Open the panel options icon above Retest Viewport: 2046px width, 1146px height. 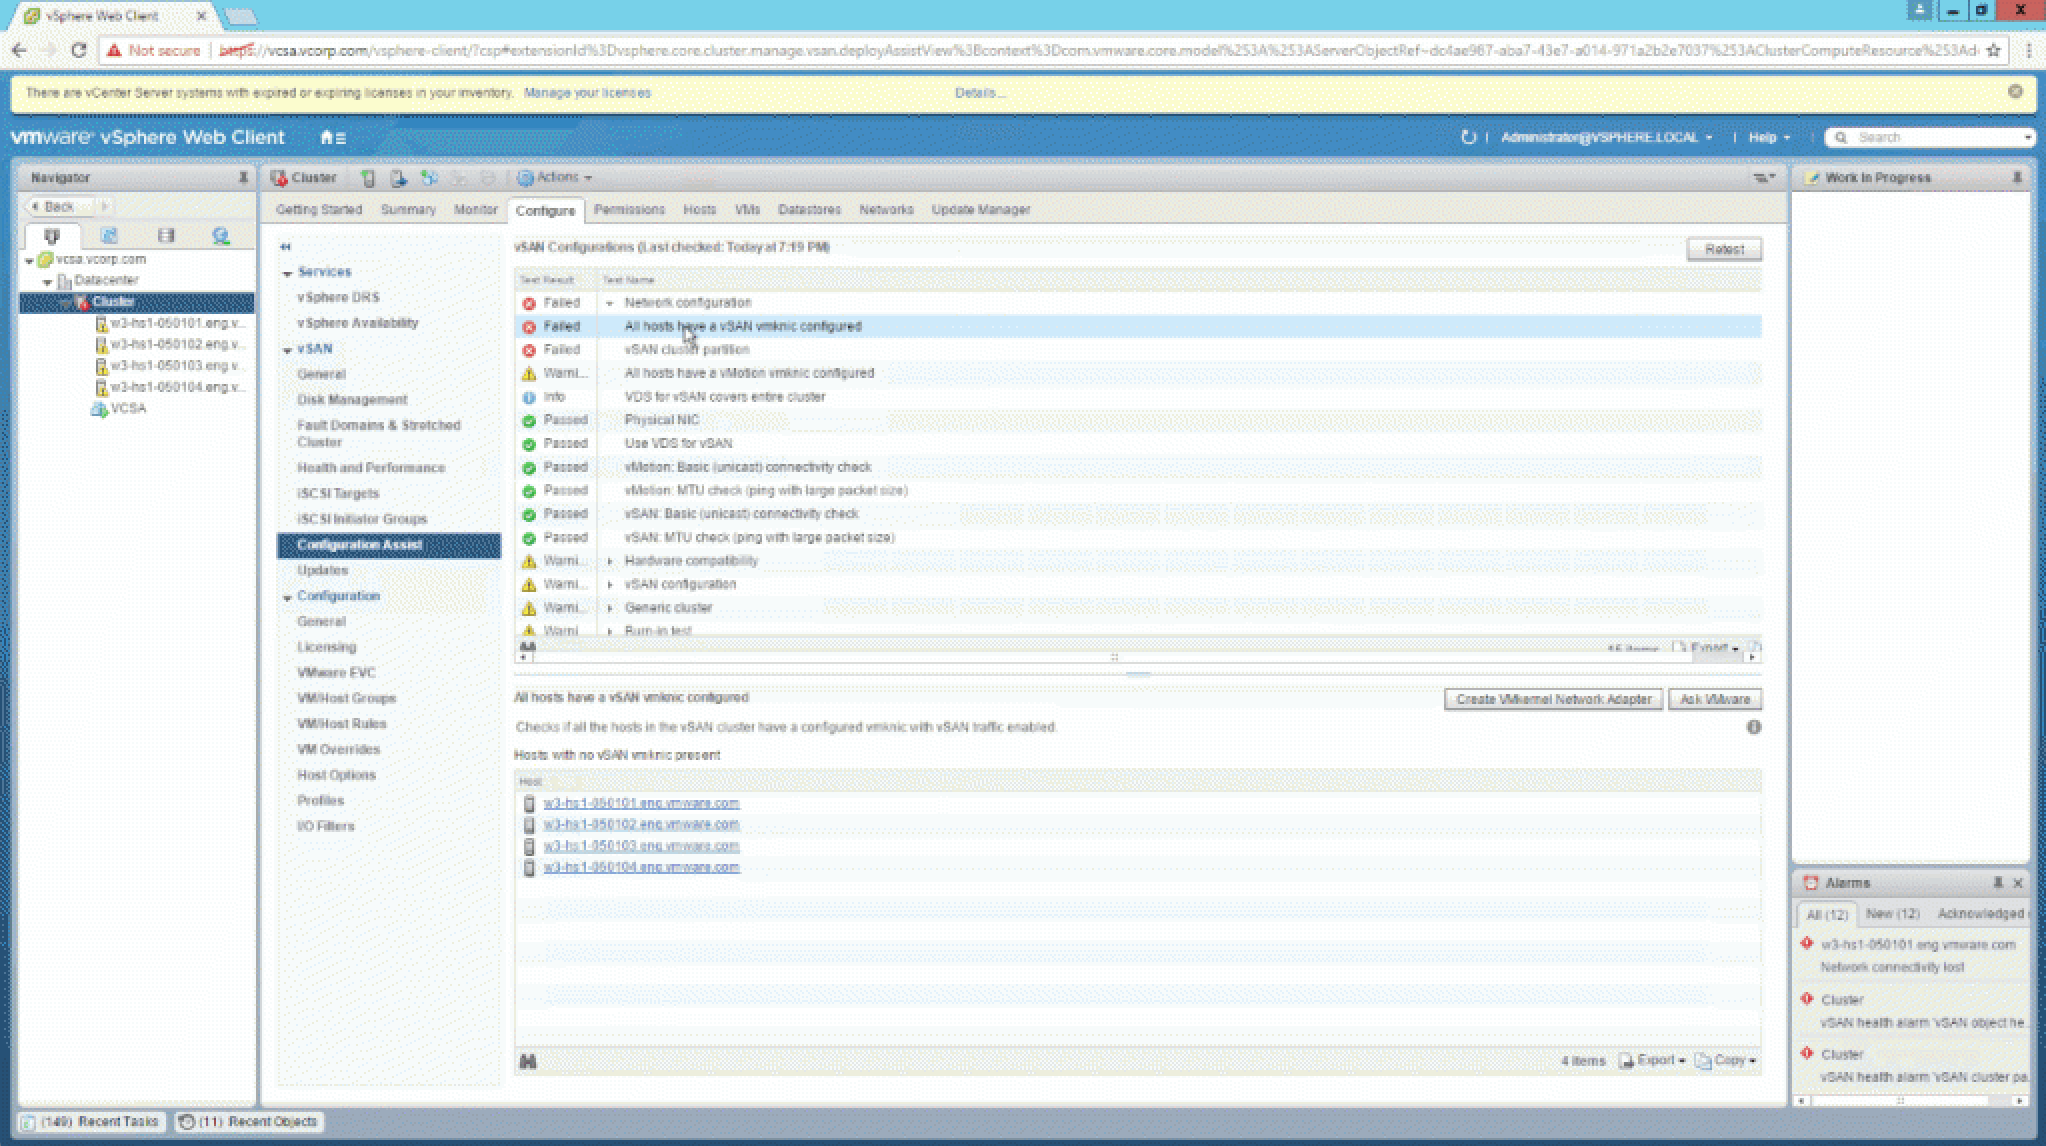(x=1763, y=178)
